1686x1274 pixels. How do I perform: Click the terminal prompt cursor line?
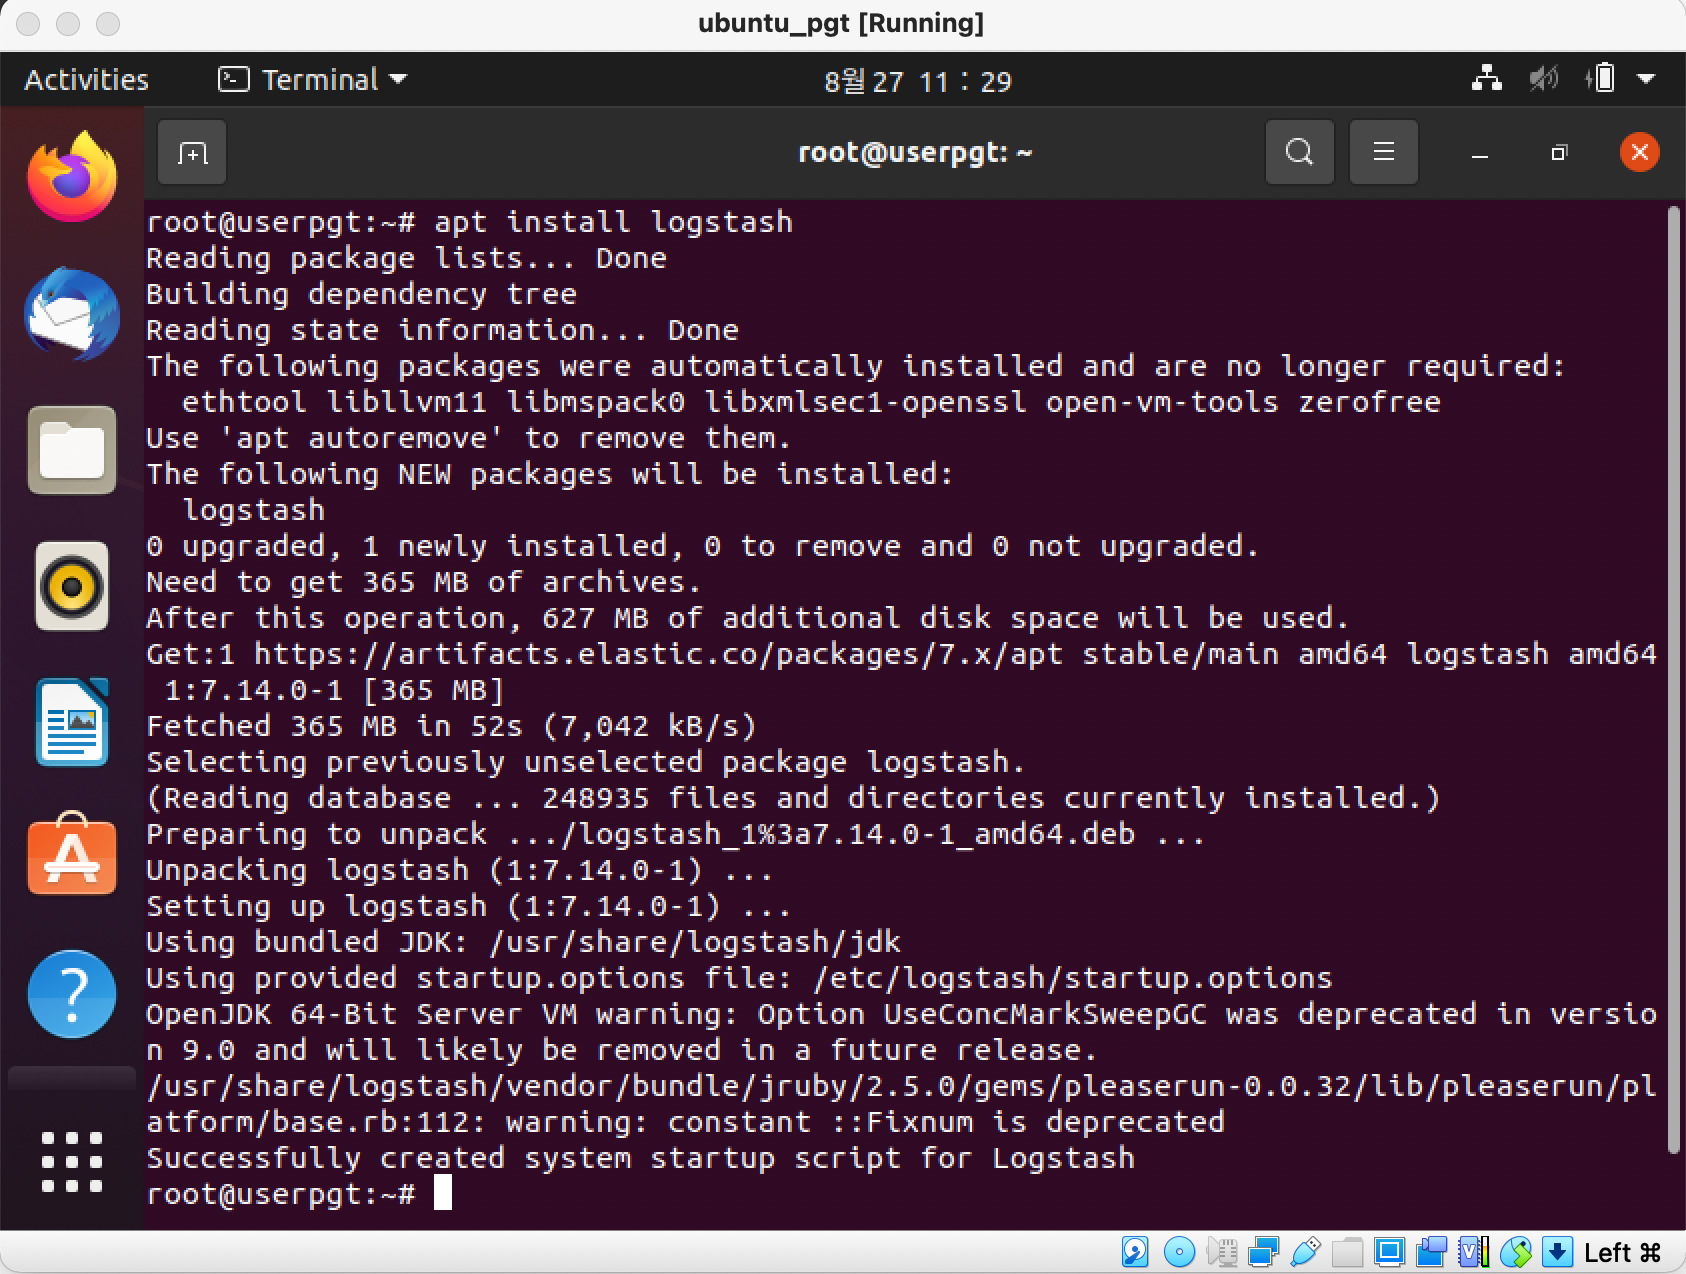tap(298, 1193)
